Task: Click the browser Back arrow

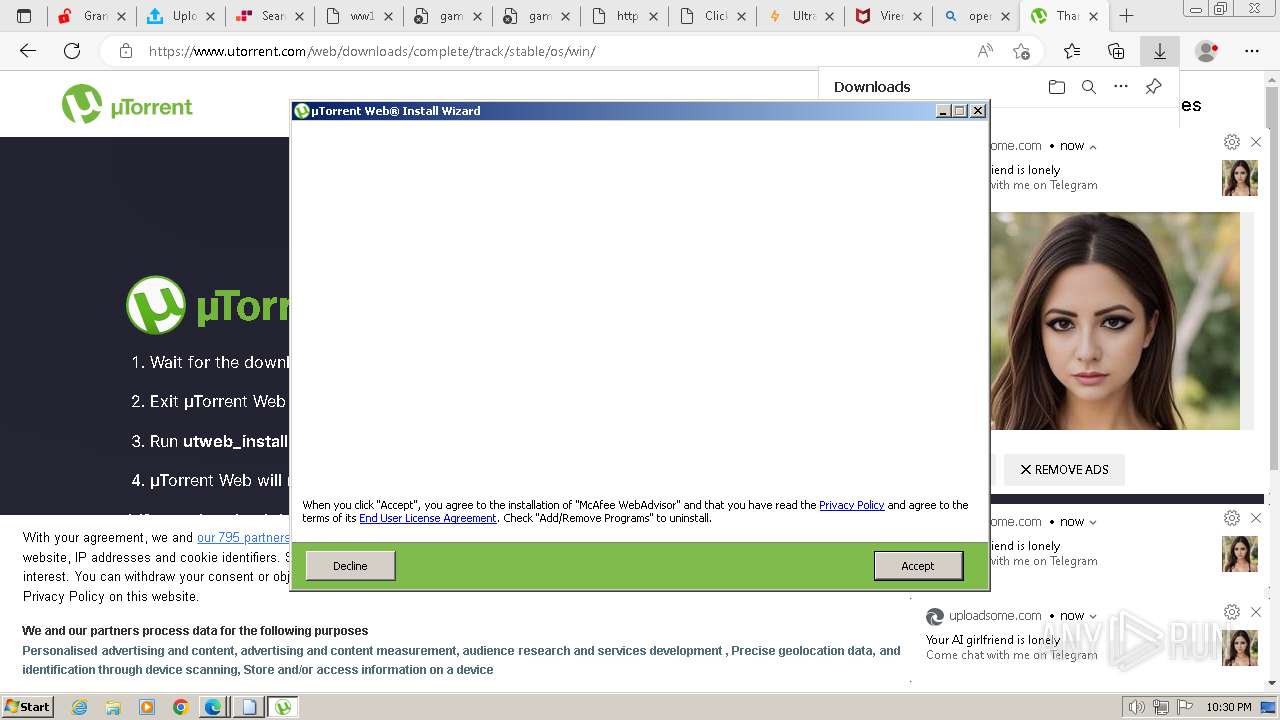Action: tap(28, 51)
